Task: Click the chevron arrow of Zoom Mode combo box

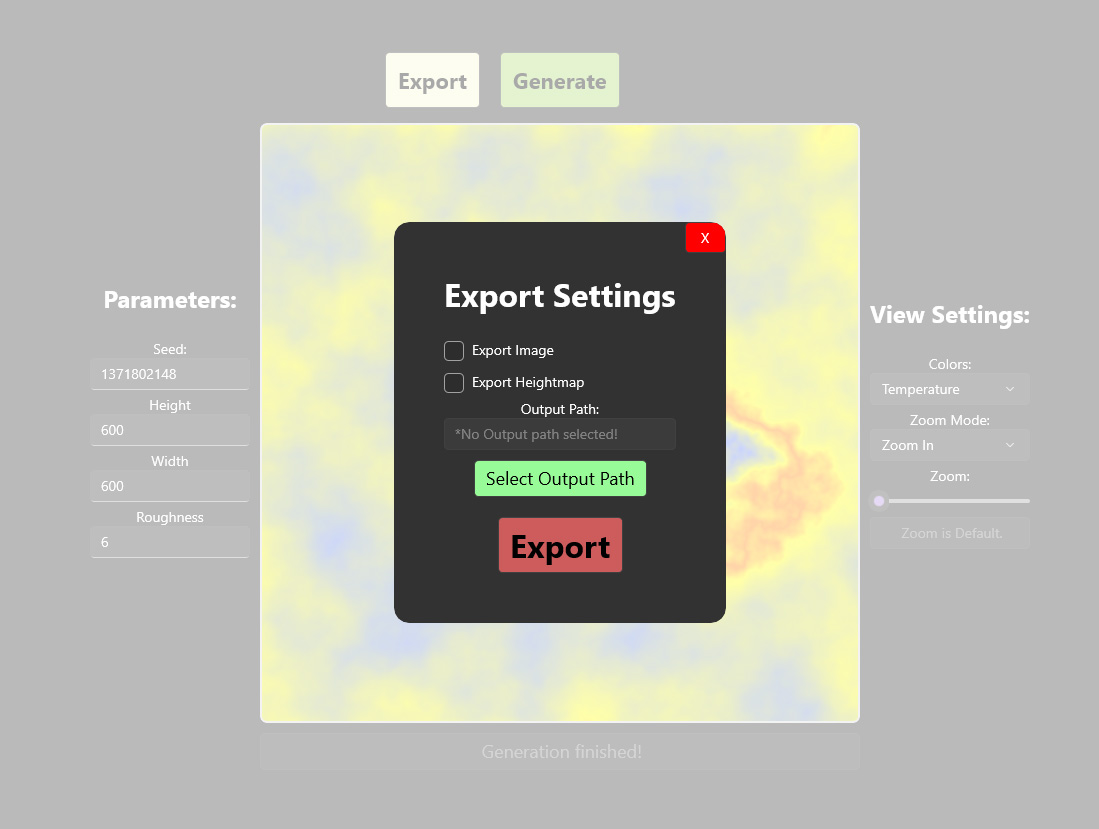Action: (1010, 445)
